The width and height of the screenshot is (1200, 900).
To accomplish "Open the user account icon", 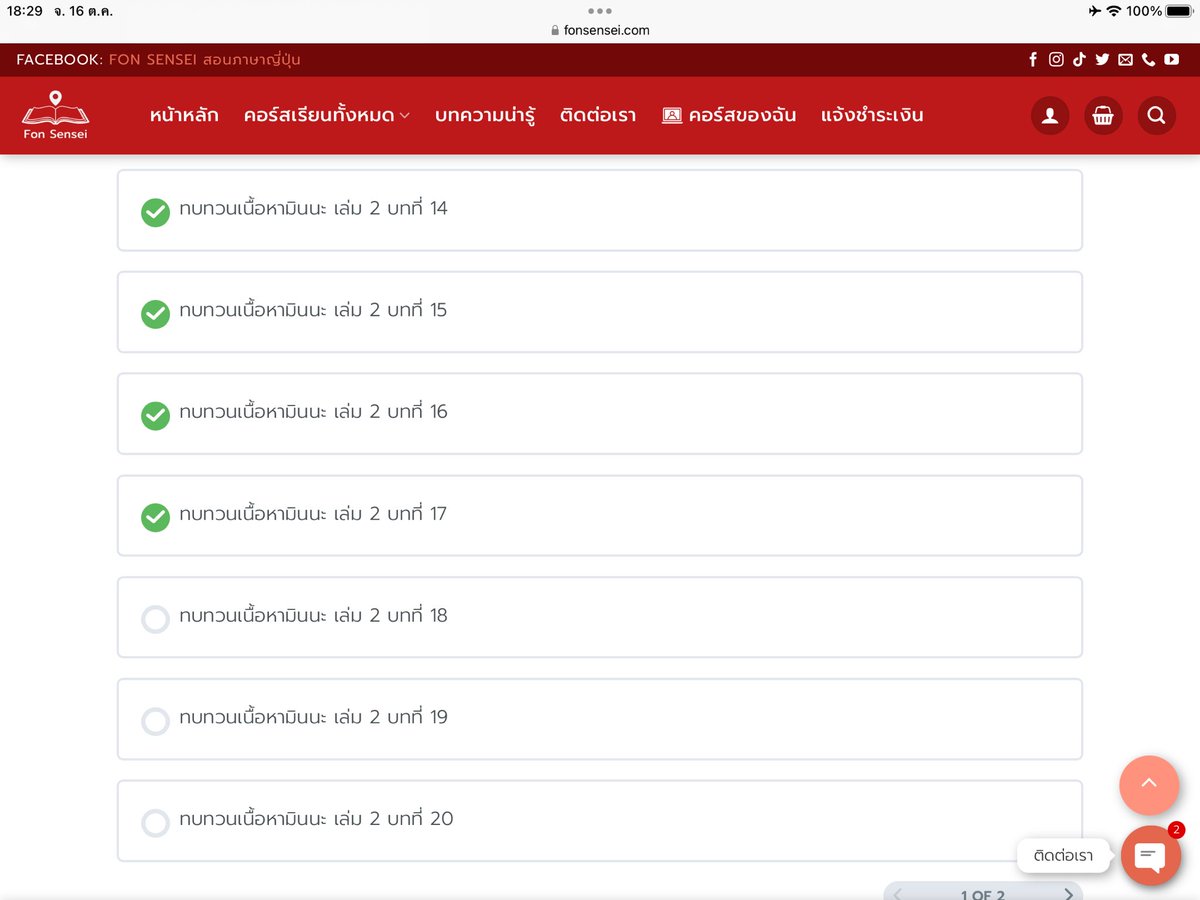I will pos(1050,116).
